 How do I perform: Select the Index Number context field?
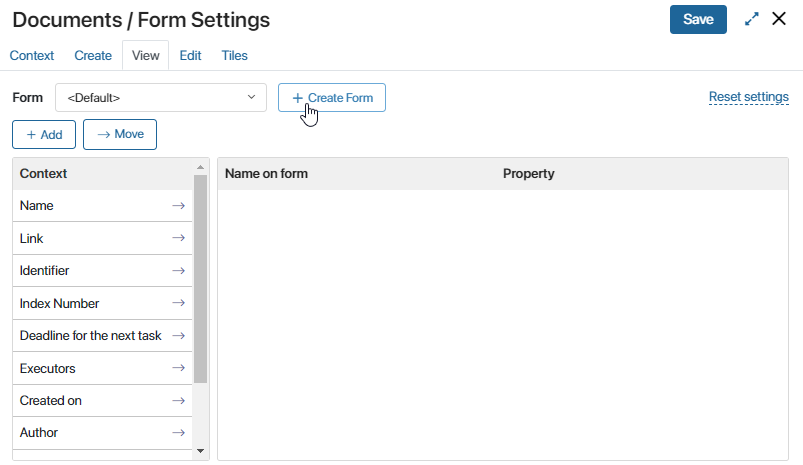tap(102, 303)
